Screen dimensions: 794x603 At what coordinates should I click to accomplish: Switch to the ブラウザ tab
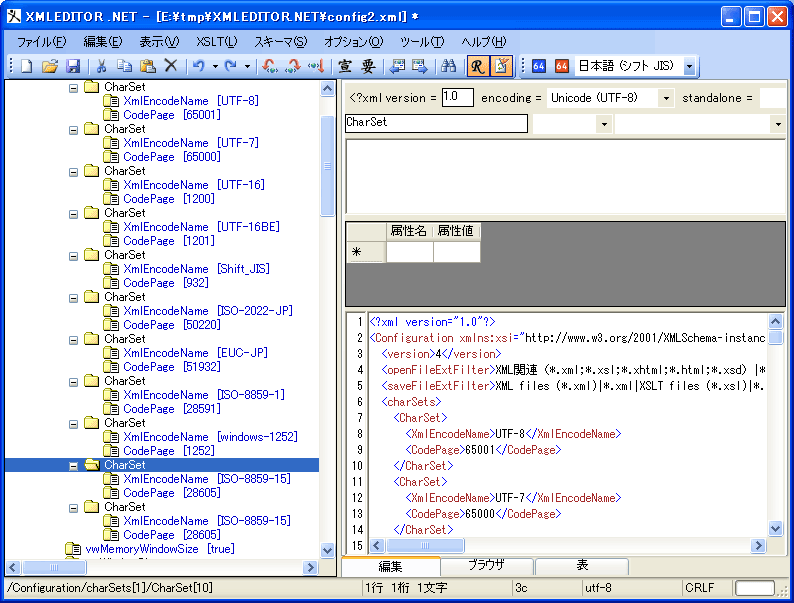point(486,566)
